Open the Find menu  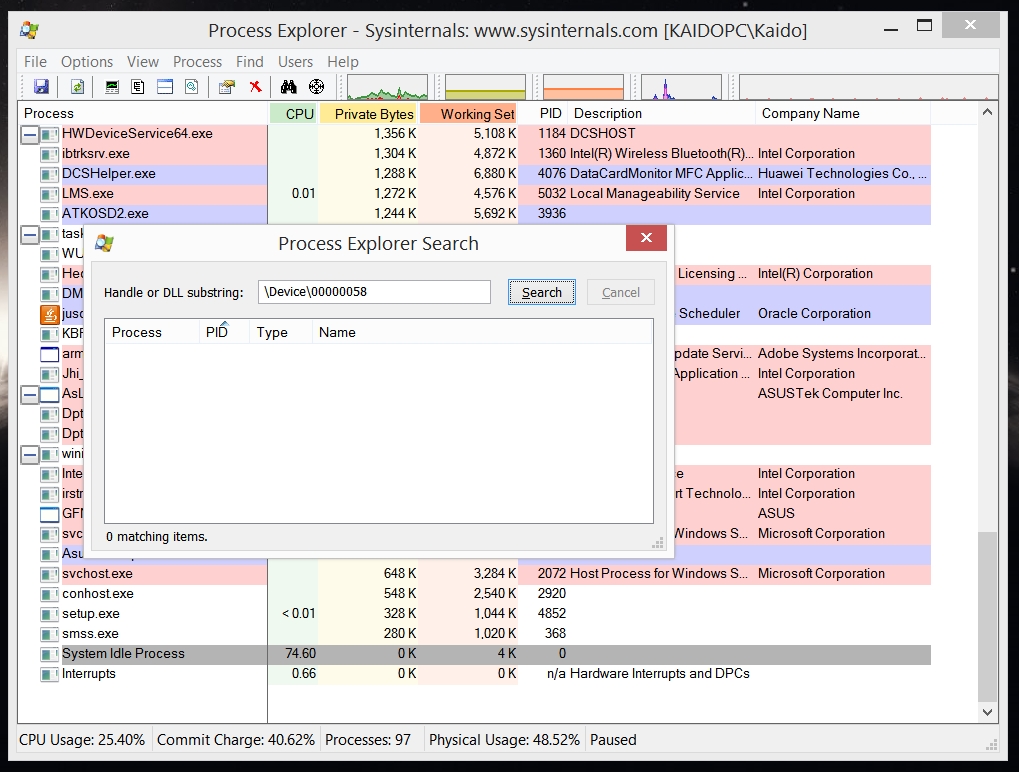coord(250,62)
